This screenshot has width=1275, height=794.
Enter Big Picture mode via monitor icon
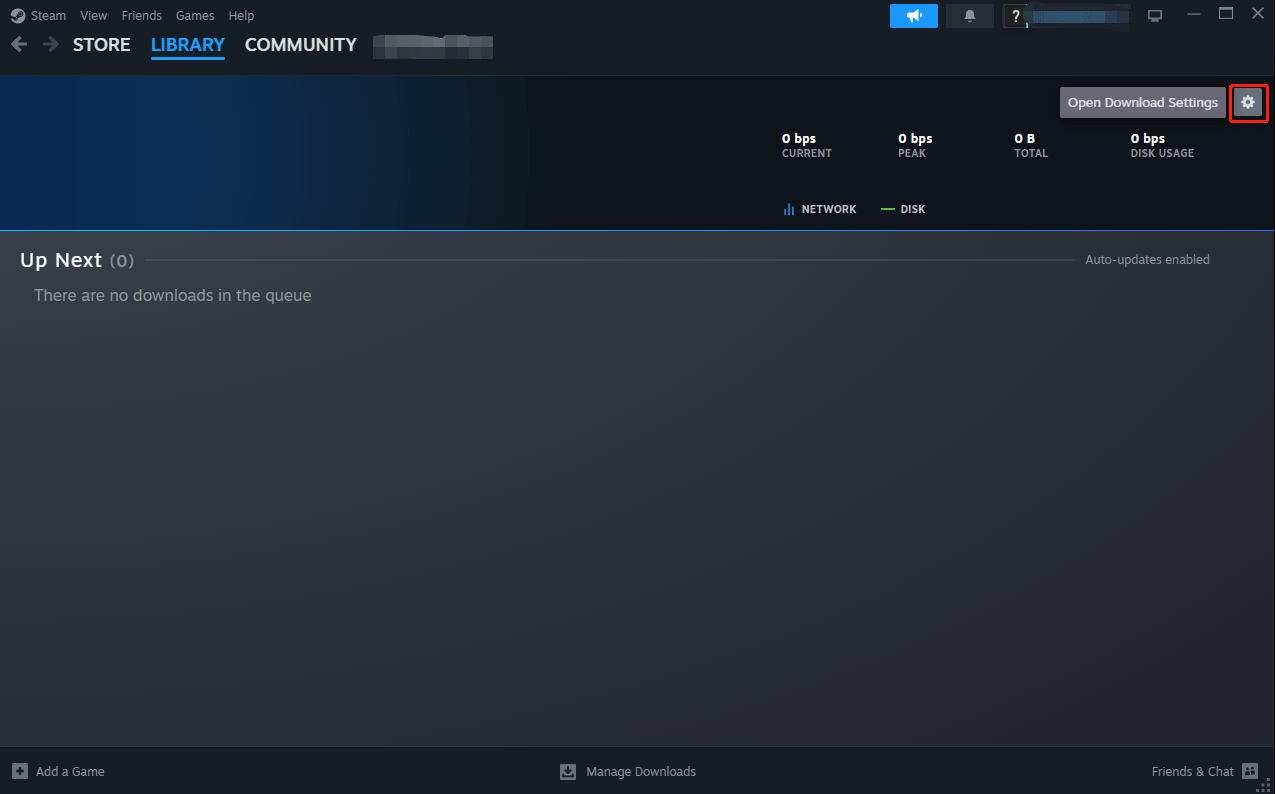coord(1155,16)
